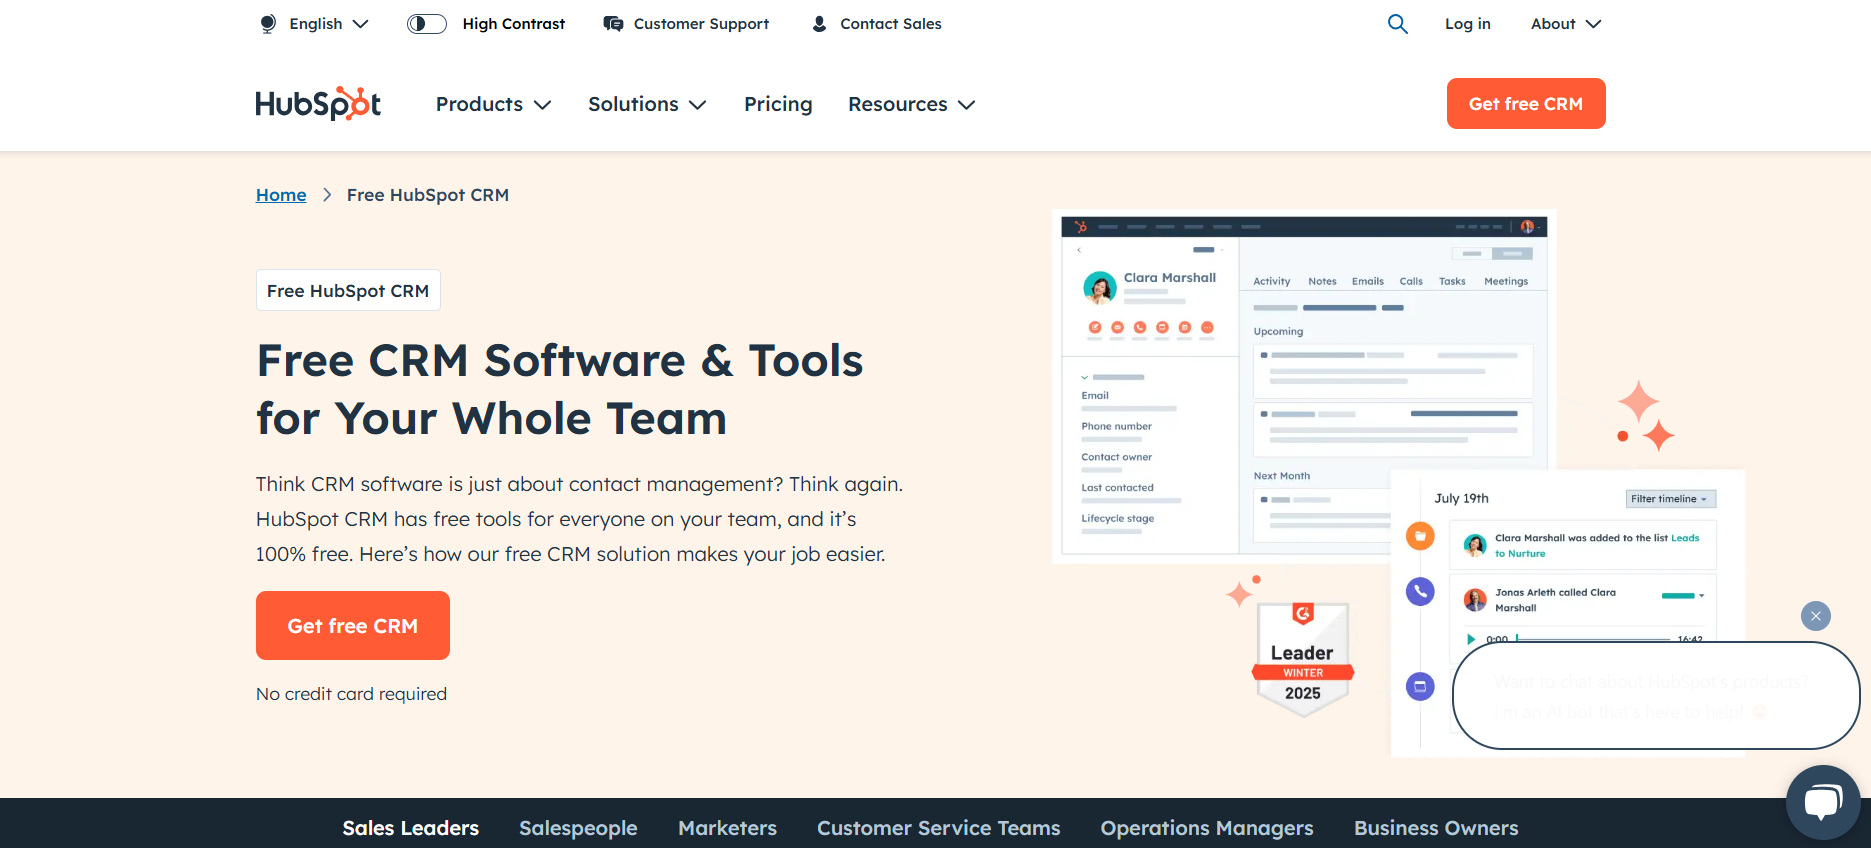Select the Business Owners tab
Screen dimensions: 1871x848
(1436, 828)
